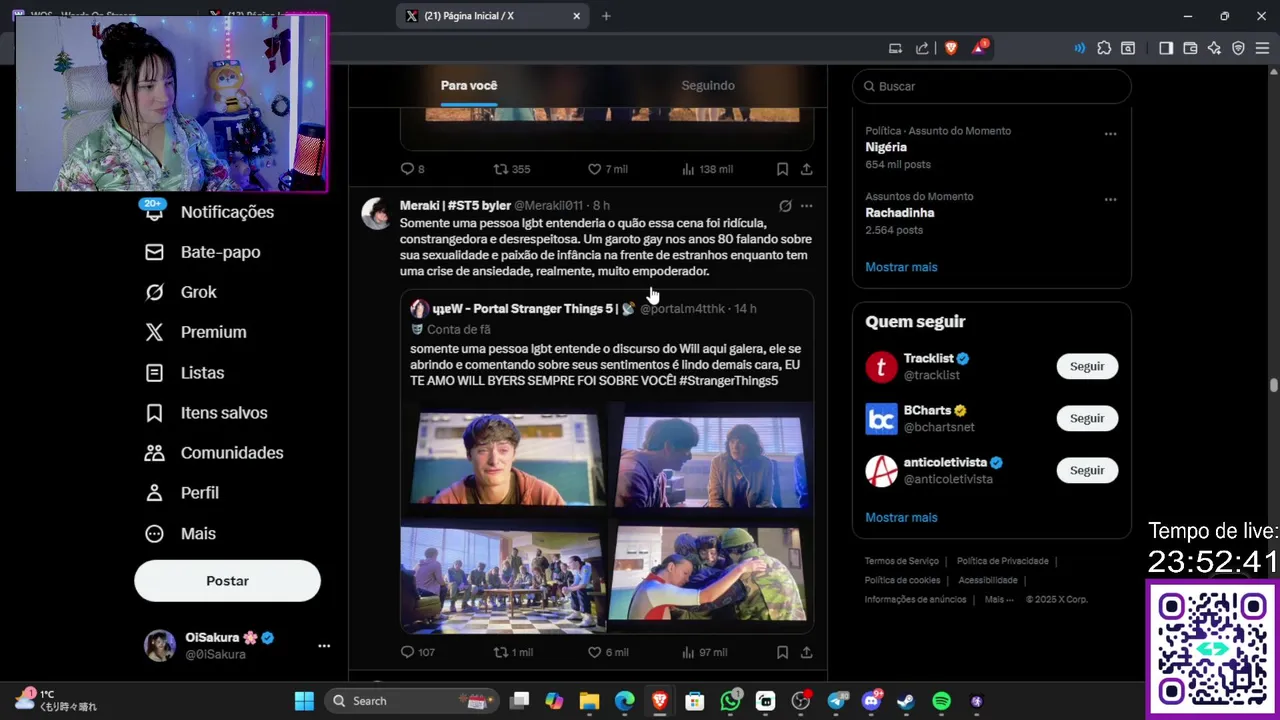The height and width of the screenshot is (720, 1280).
Task: Toggle the browser sidebar panel
Action: 1166,48
